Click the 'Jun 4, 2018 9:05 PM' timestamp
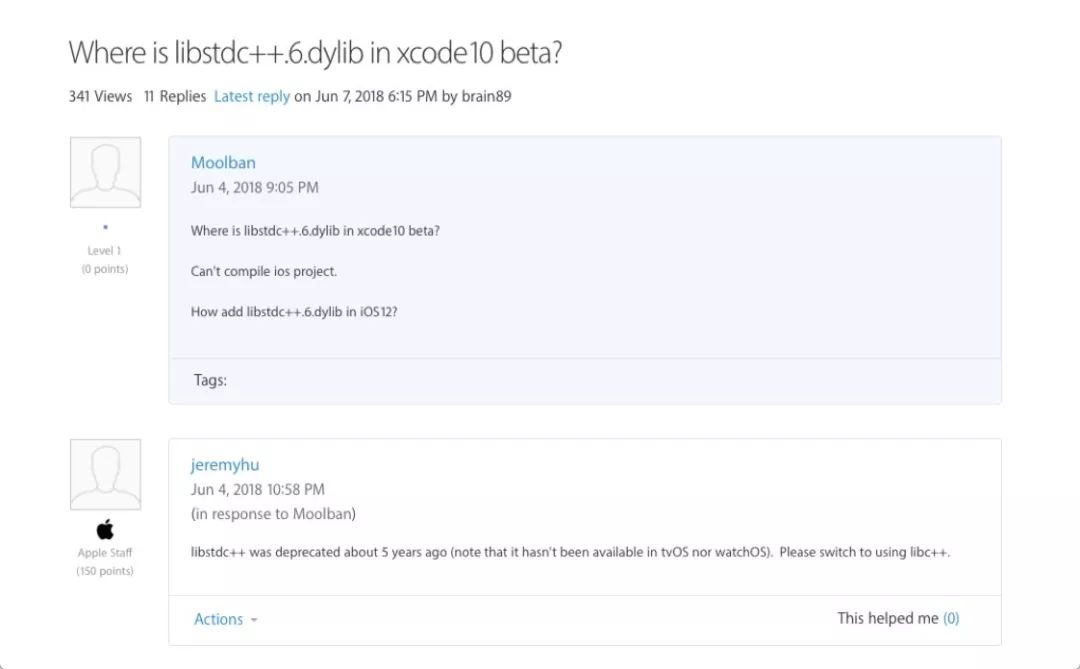 coord(255,187)
